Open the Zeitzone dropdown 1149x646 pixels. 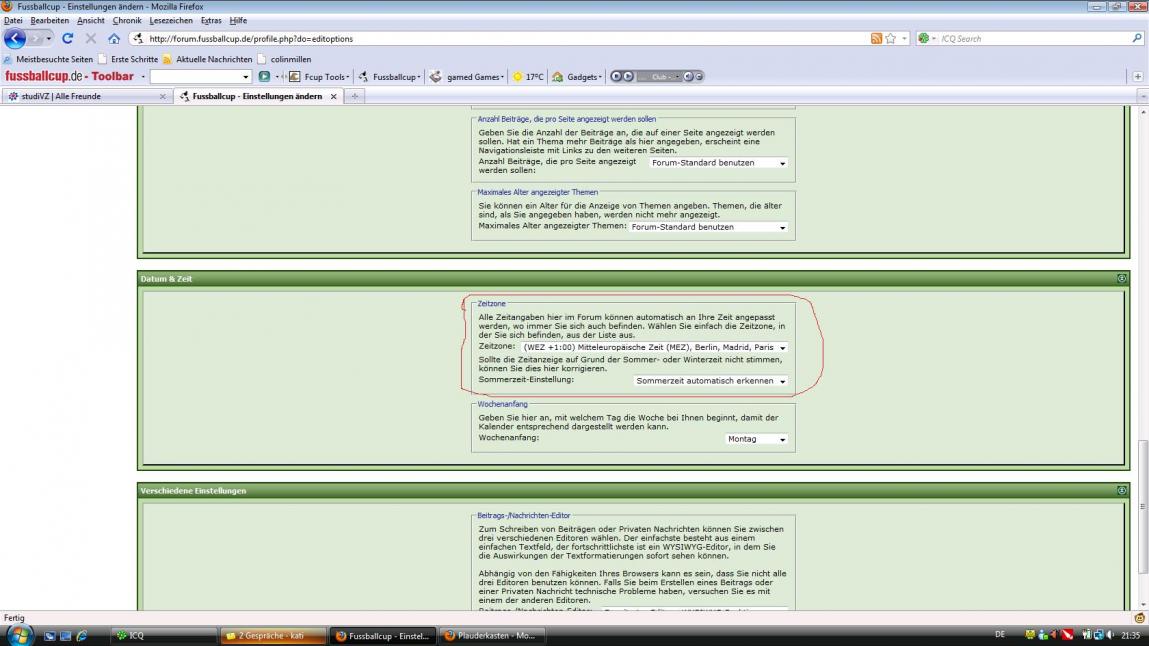[x=654, y=348]
